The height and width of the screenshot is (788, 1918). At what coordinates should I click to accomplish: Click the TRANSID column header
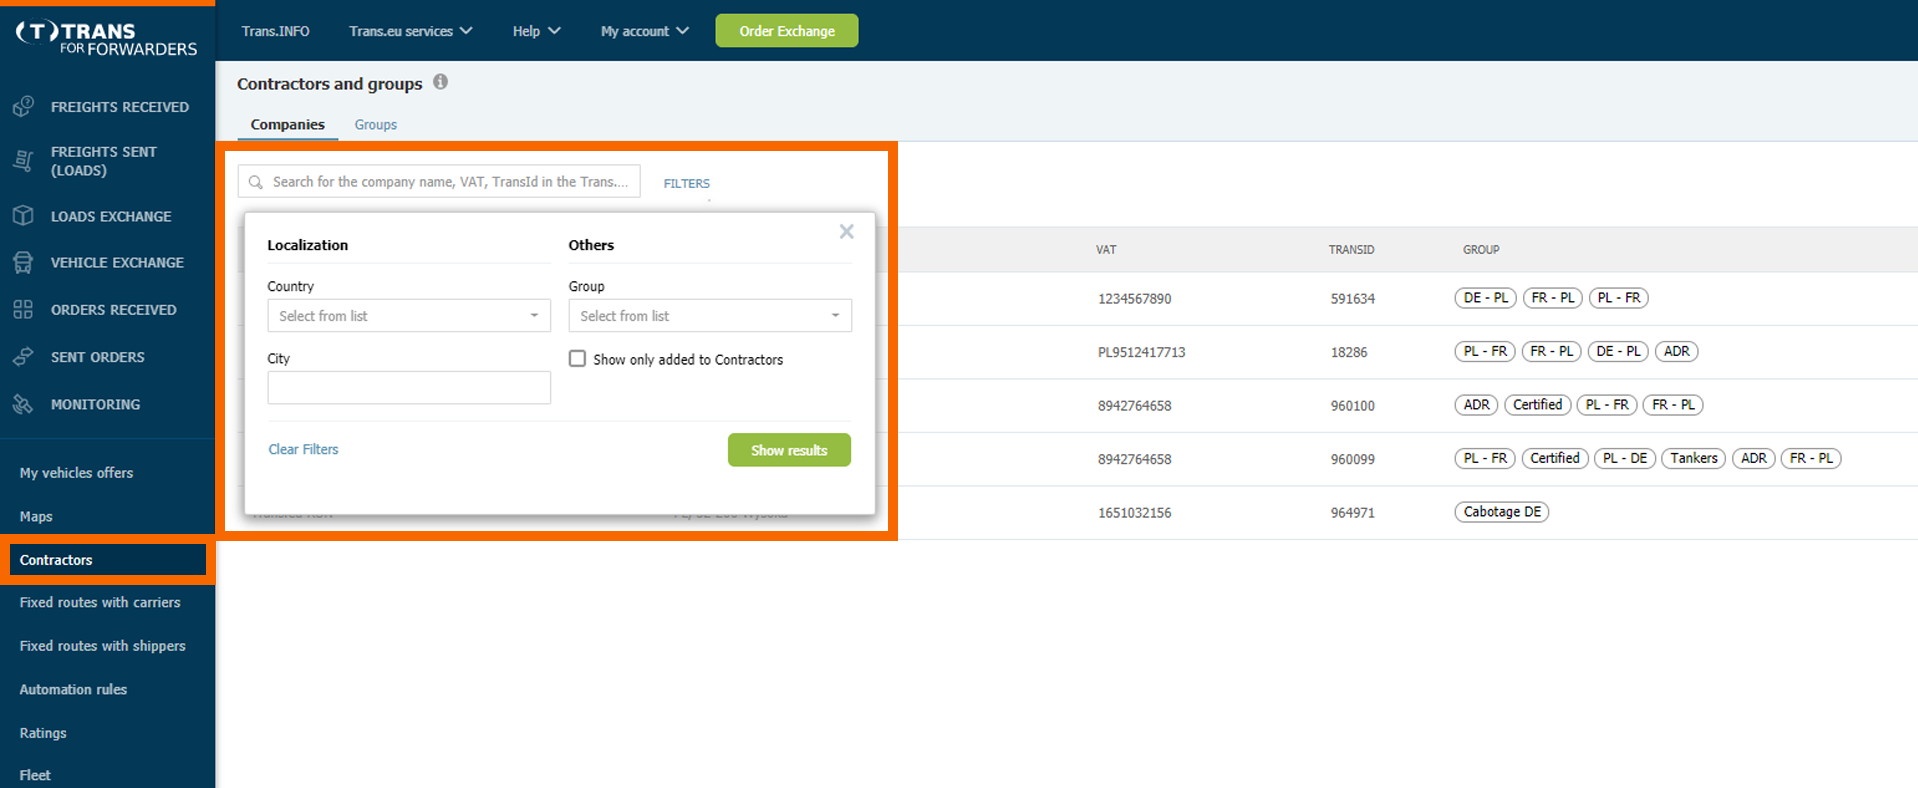pos(1351,249)
